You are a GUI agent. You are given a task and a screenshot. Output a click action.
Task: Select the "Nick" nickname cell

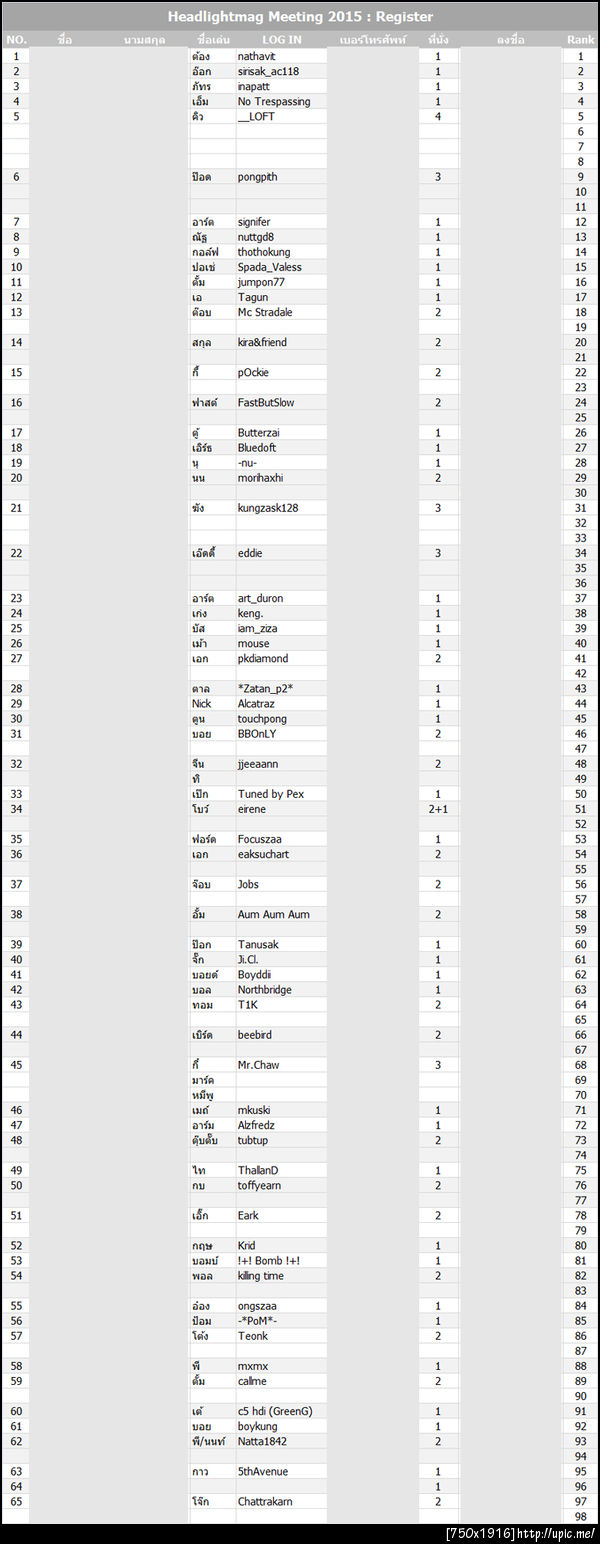(201, 704)
